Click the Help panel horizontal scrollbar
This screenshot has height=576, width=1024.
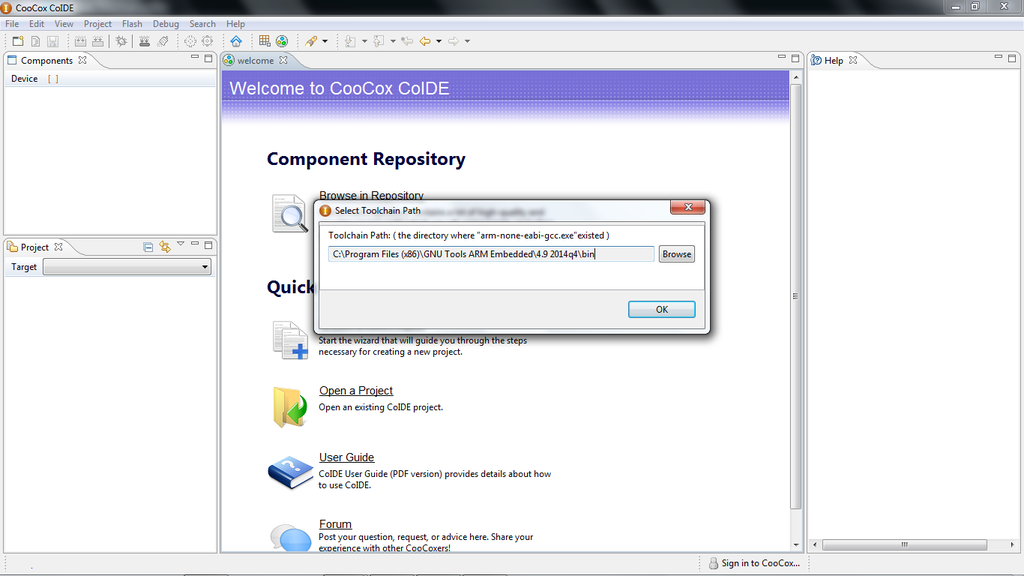coord(904,545)
